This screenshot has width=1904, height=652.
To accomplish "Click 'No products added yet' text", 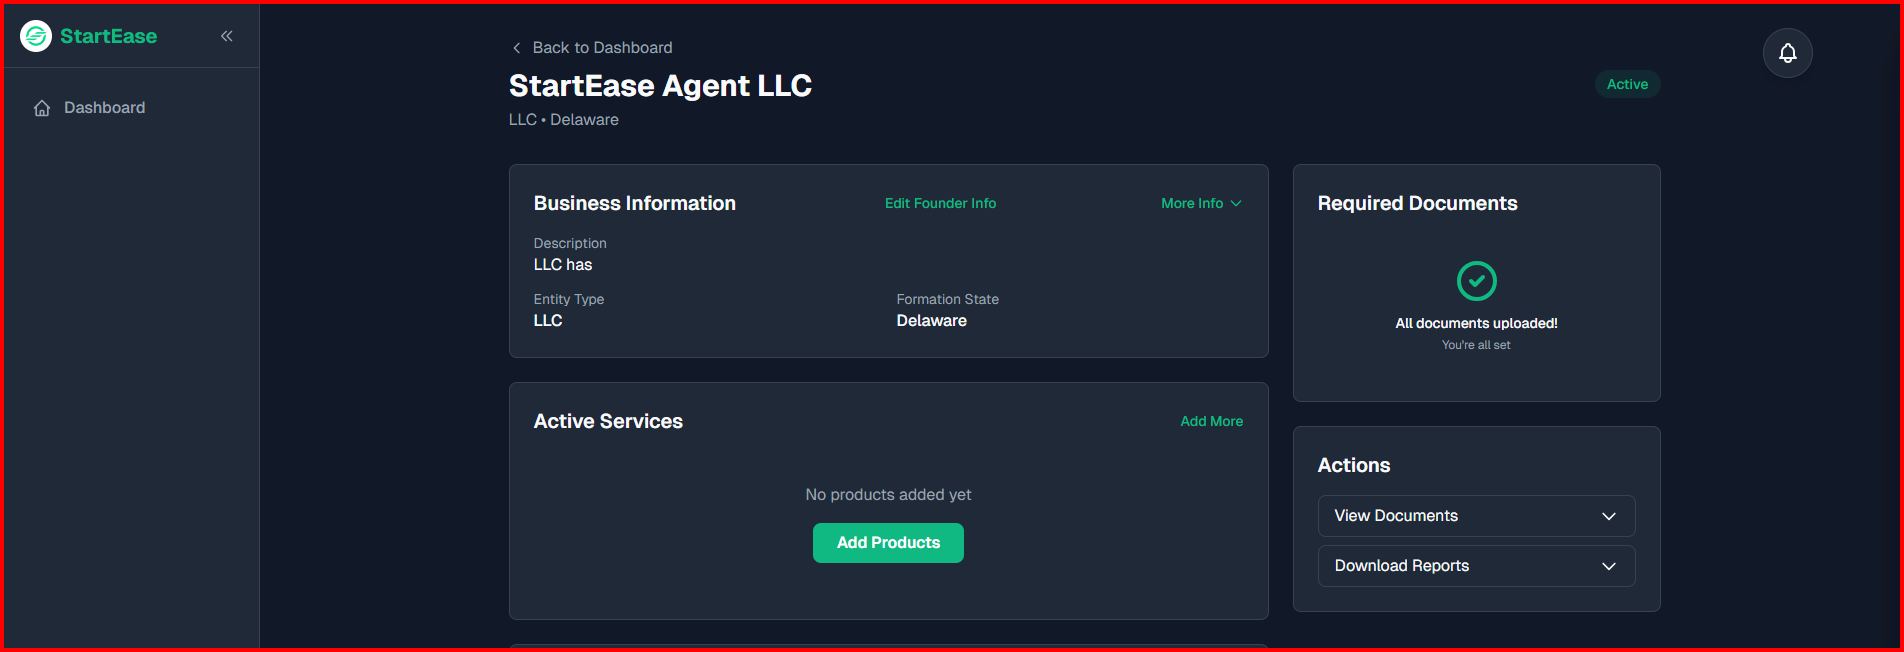I will [x=888, y=495].
